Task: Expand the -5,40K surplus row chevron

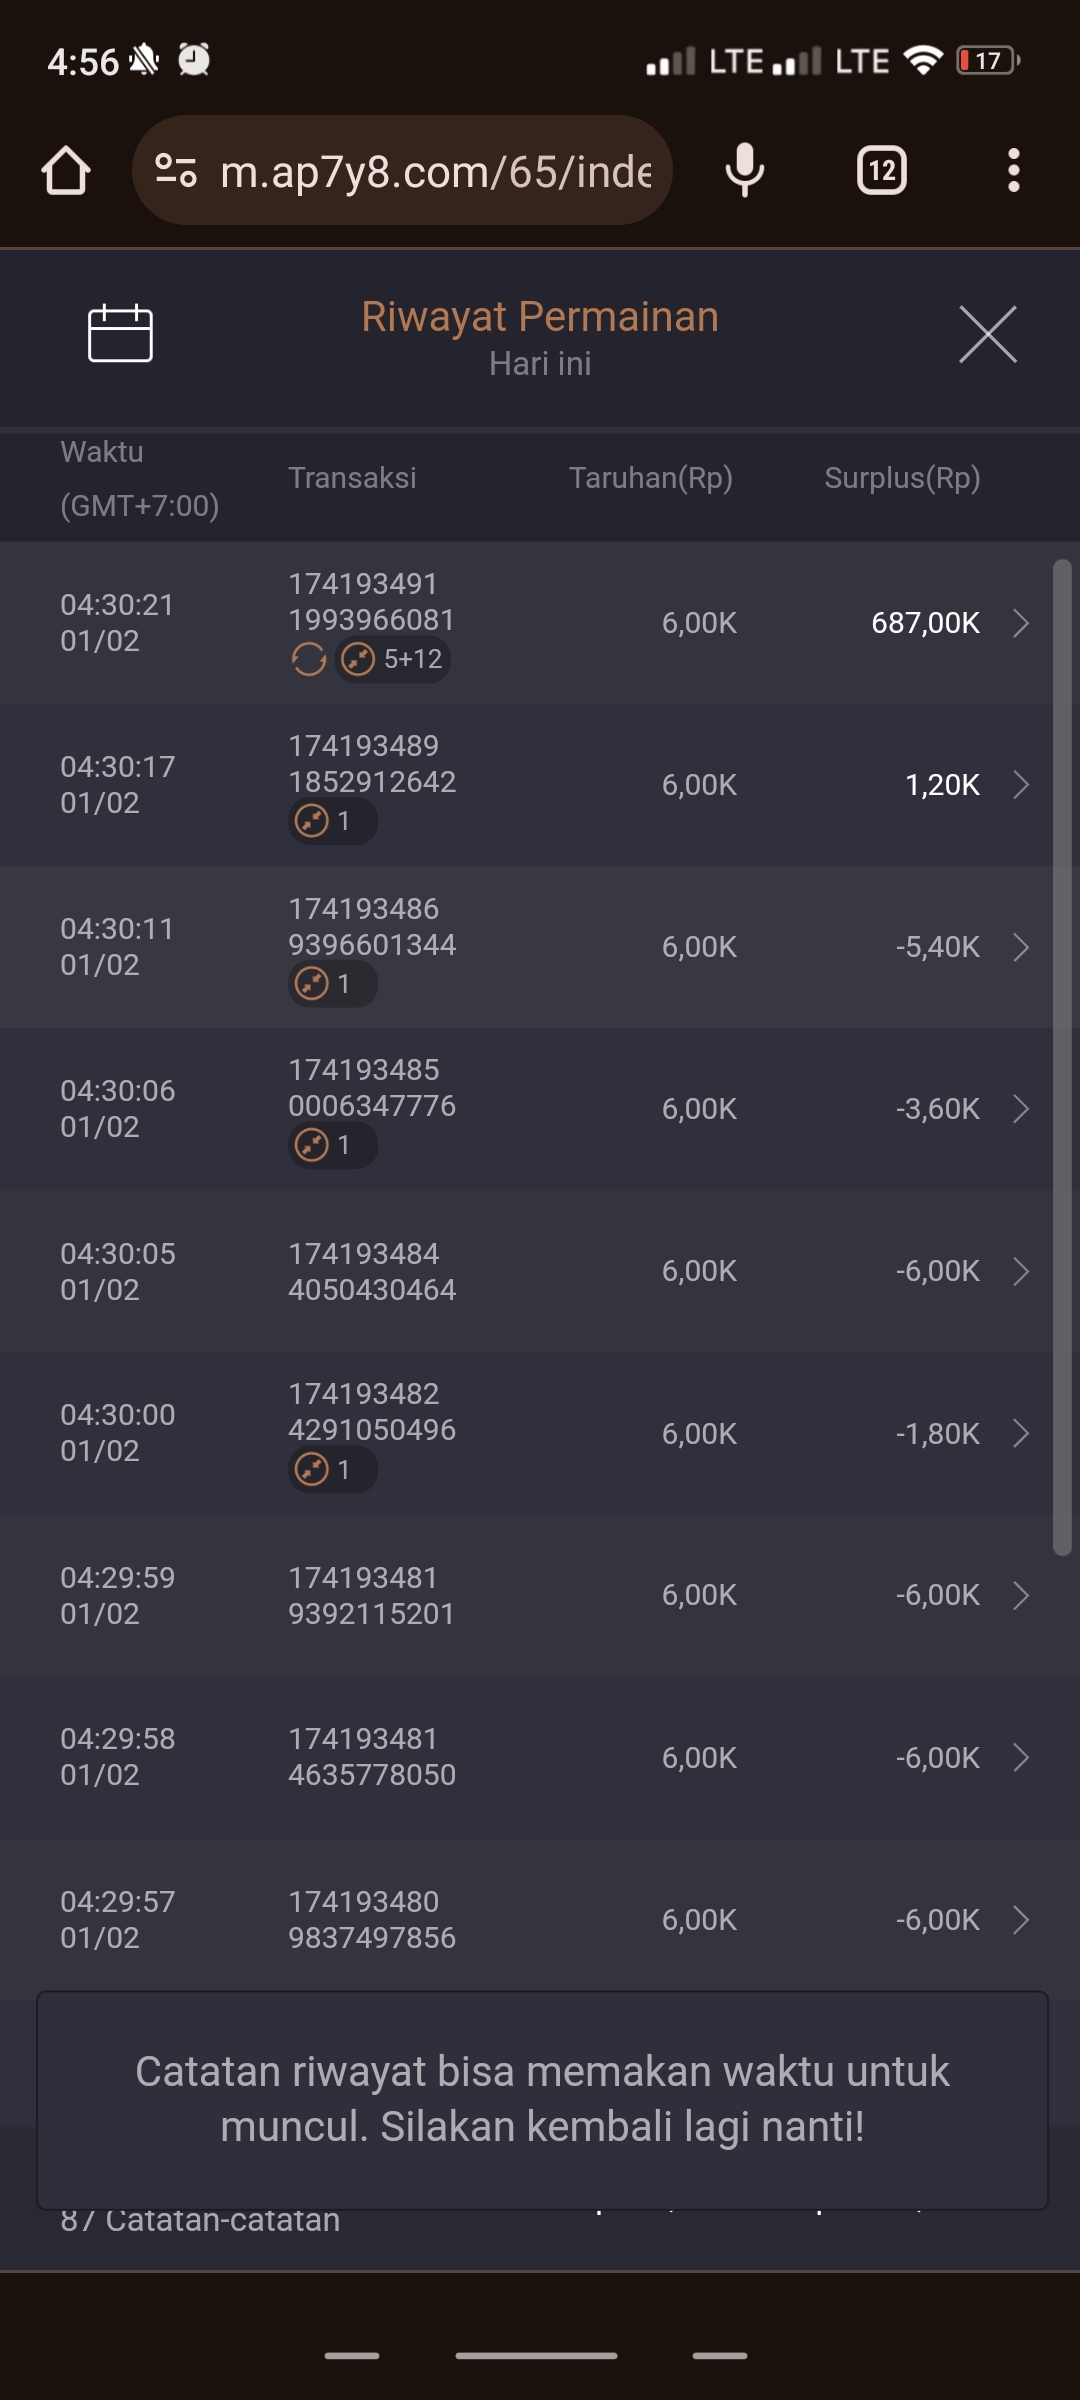Action: [1021, 947]
